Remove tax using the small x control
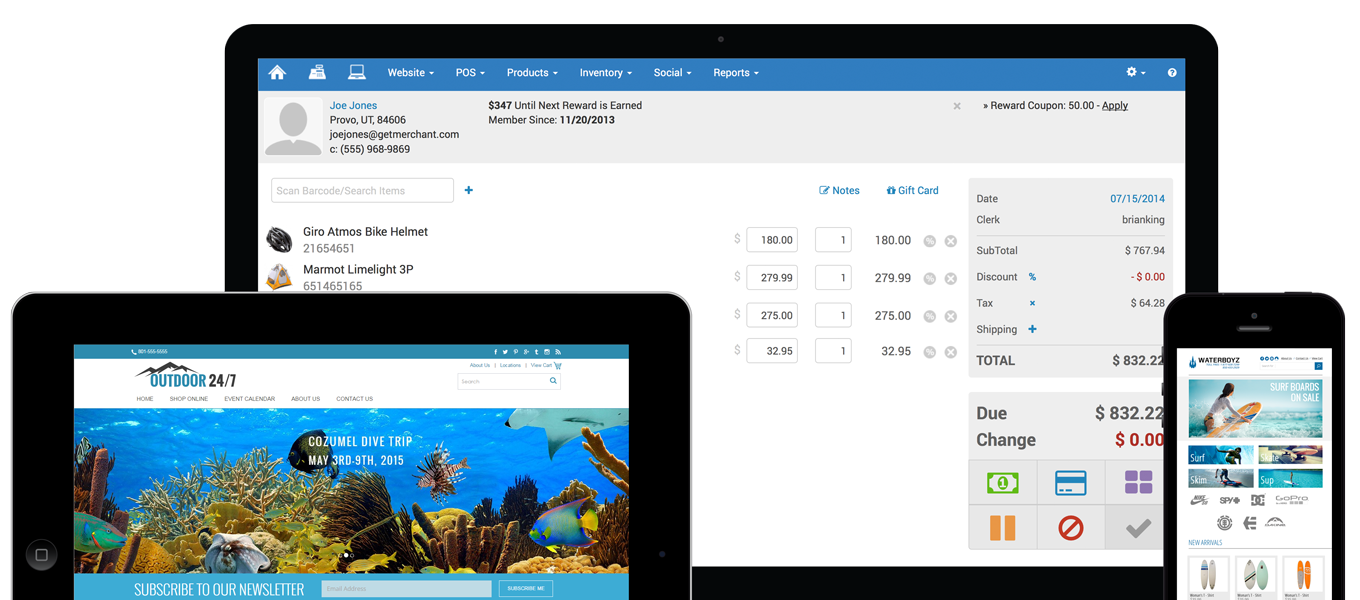 click(1031, 302)
